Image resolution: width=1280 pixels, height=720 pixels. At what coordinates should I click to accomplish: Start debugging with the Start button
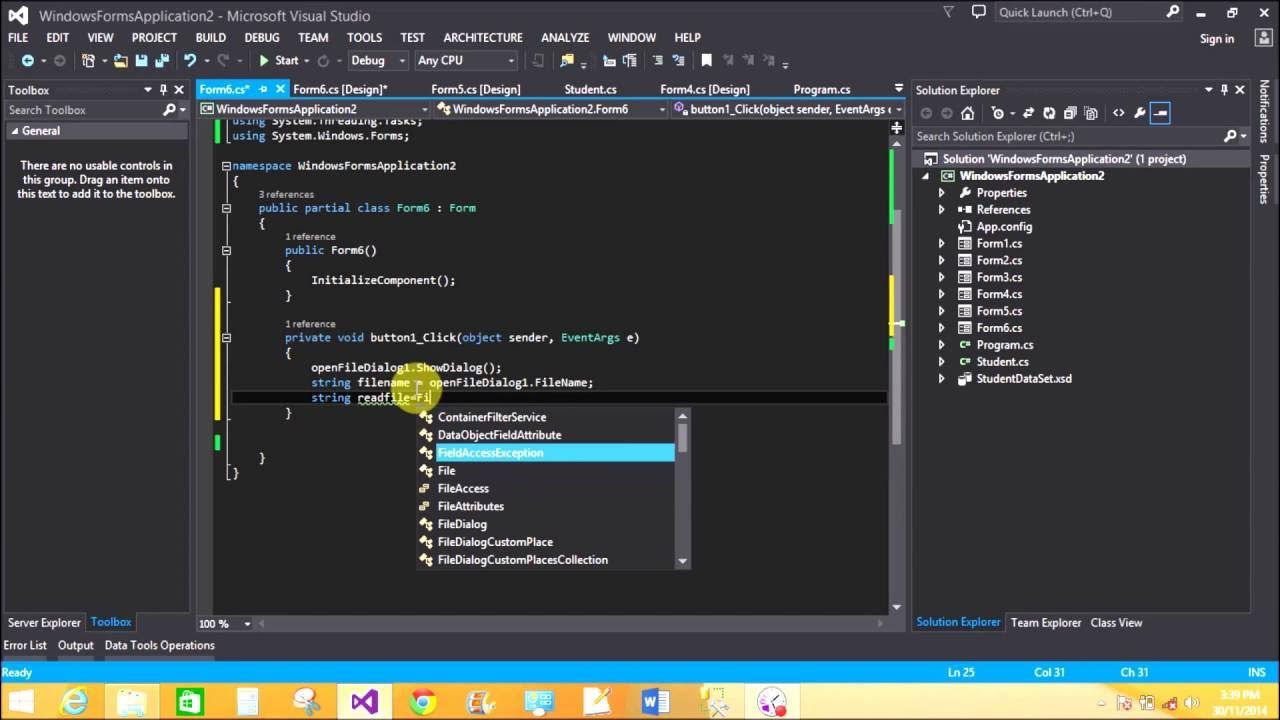(278, 61)
